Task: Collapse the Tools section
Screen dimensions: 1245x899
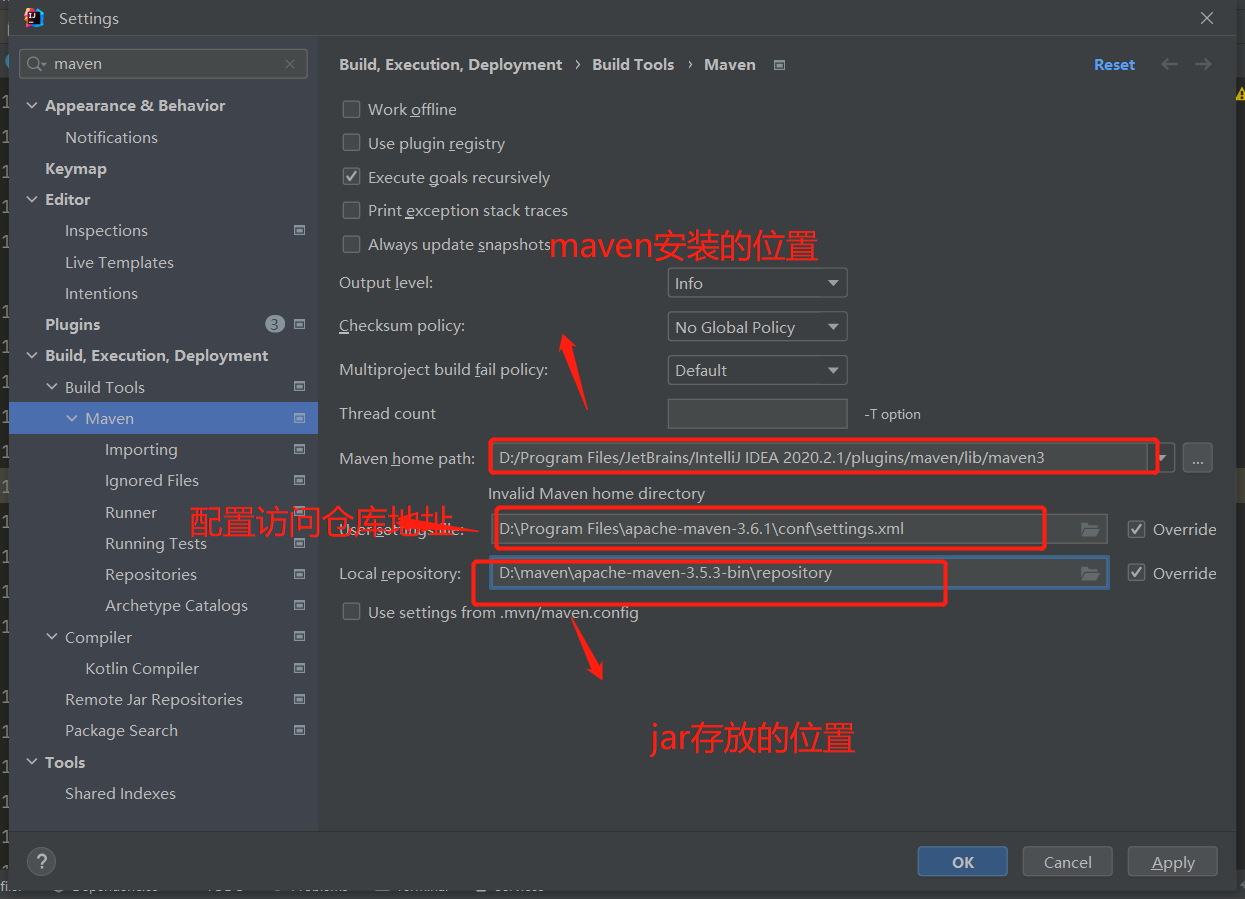Action: click(x=32, y=762)
